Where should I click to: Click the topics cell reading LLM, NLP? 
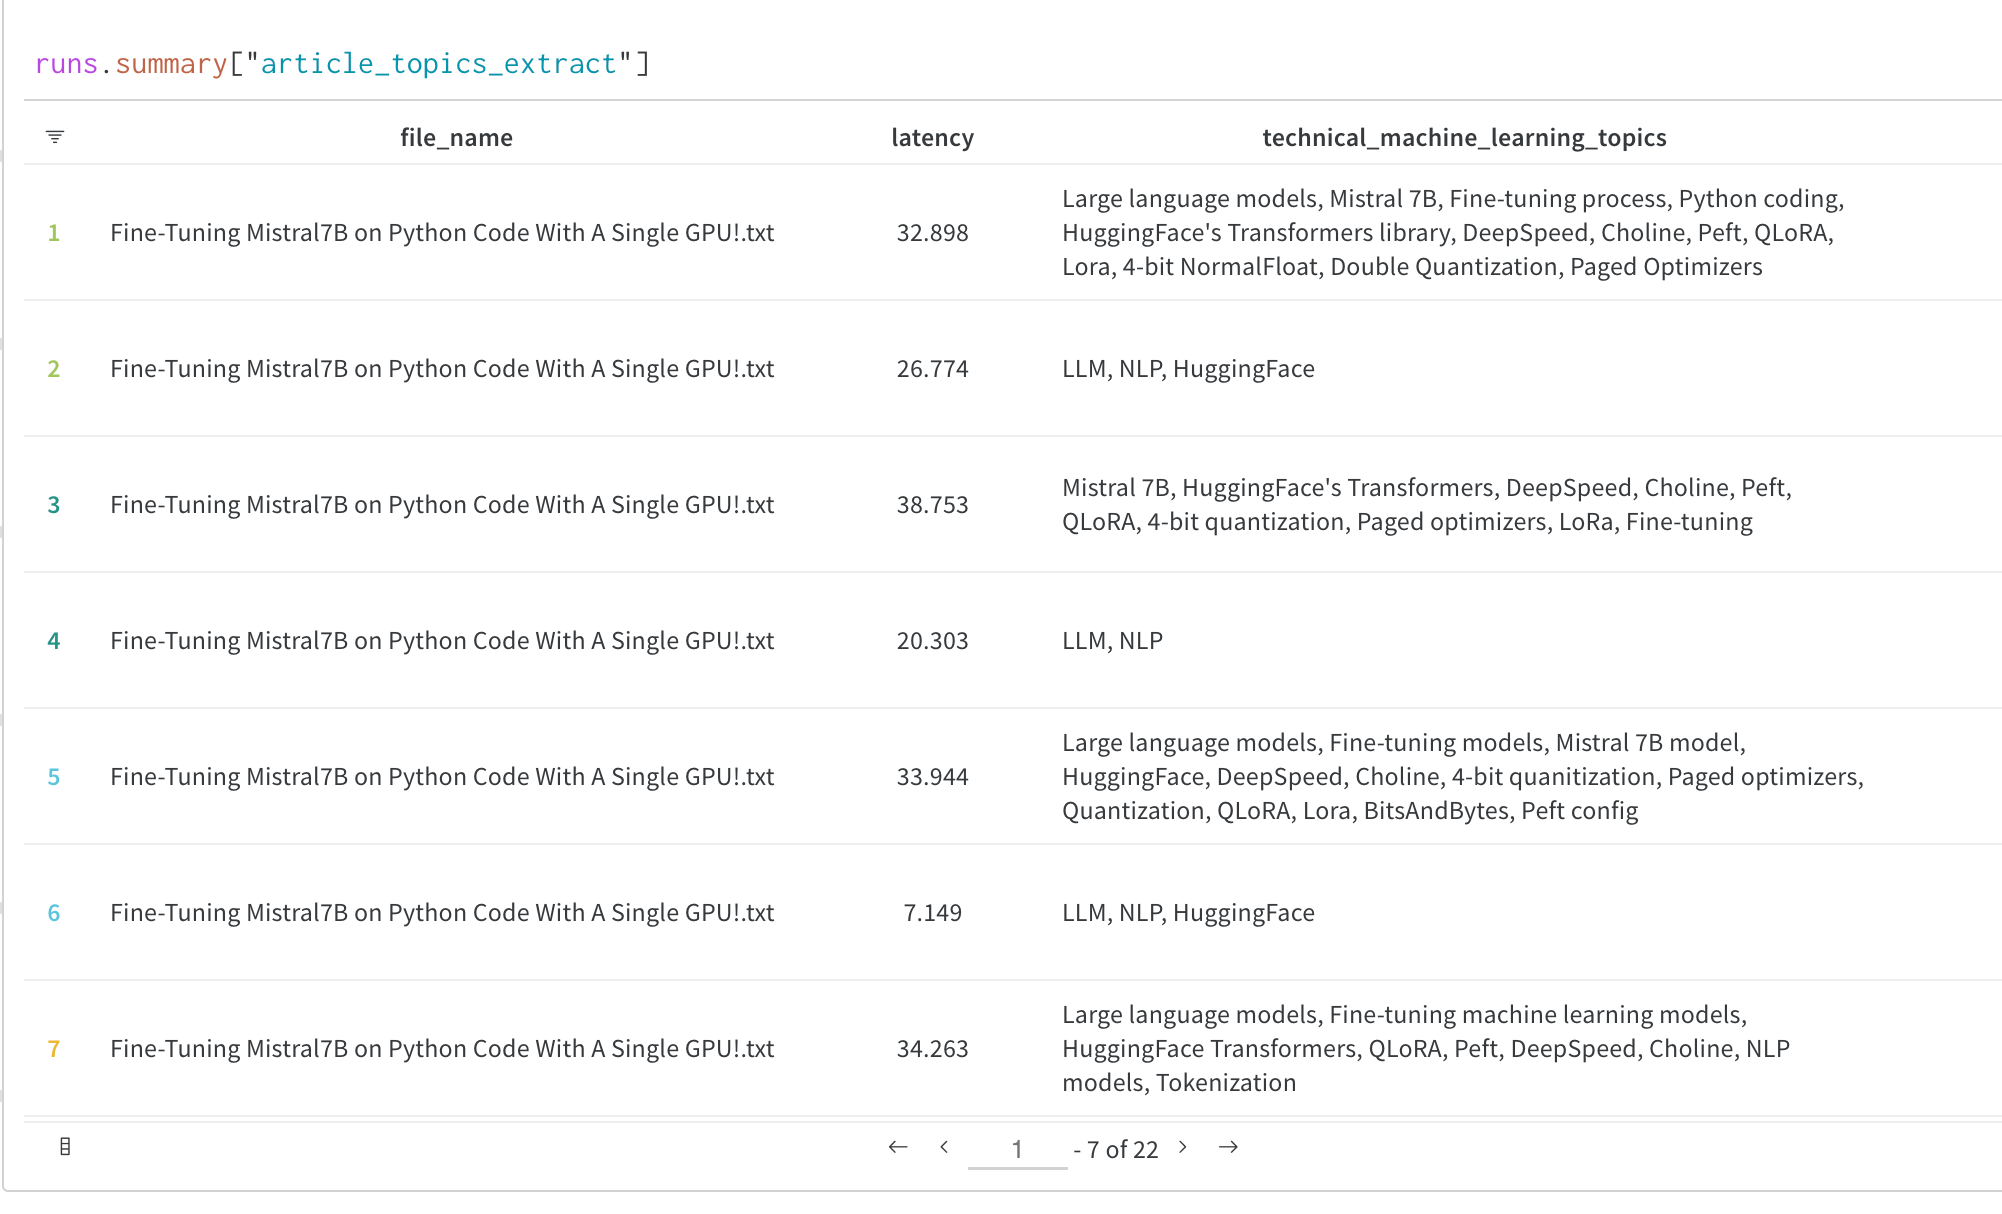pos(1112,640)
